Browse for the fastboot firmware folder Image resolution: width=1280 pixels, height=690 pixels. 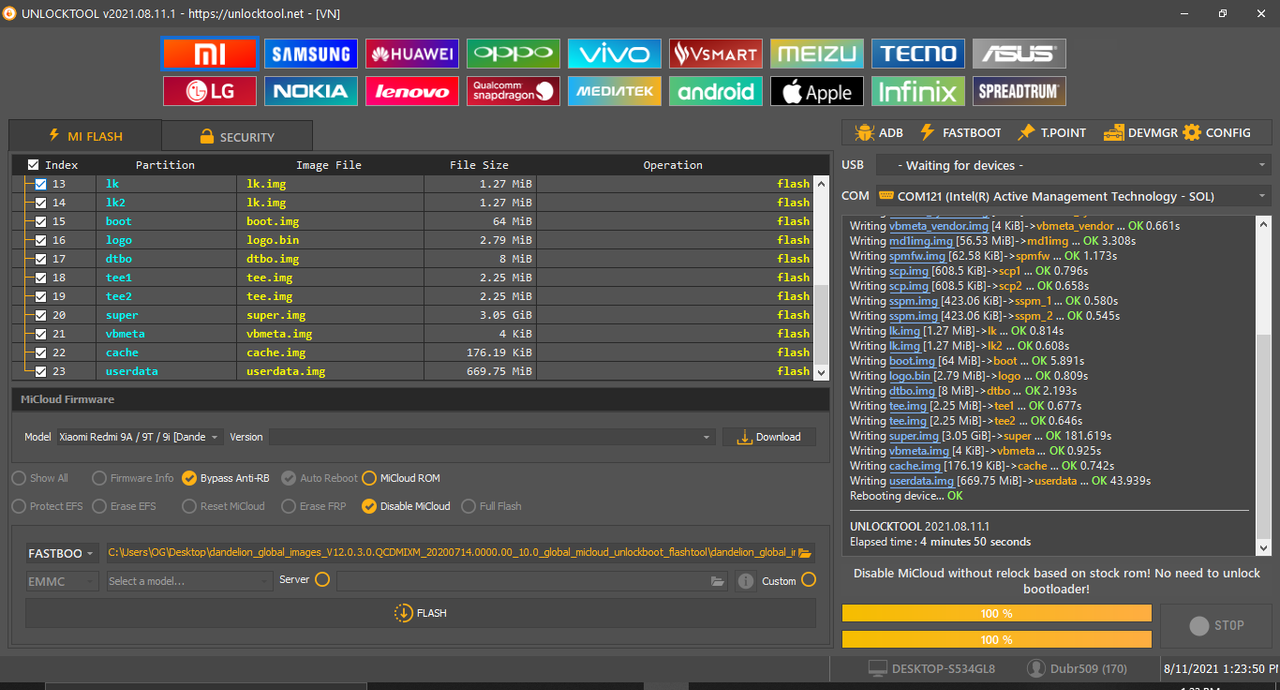click(x=805, y=553)
